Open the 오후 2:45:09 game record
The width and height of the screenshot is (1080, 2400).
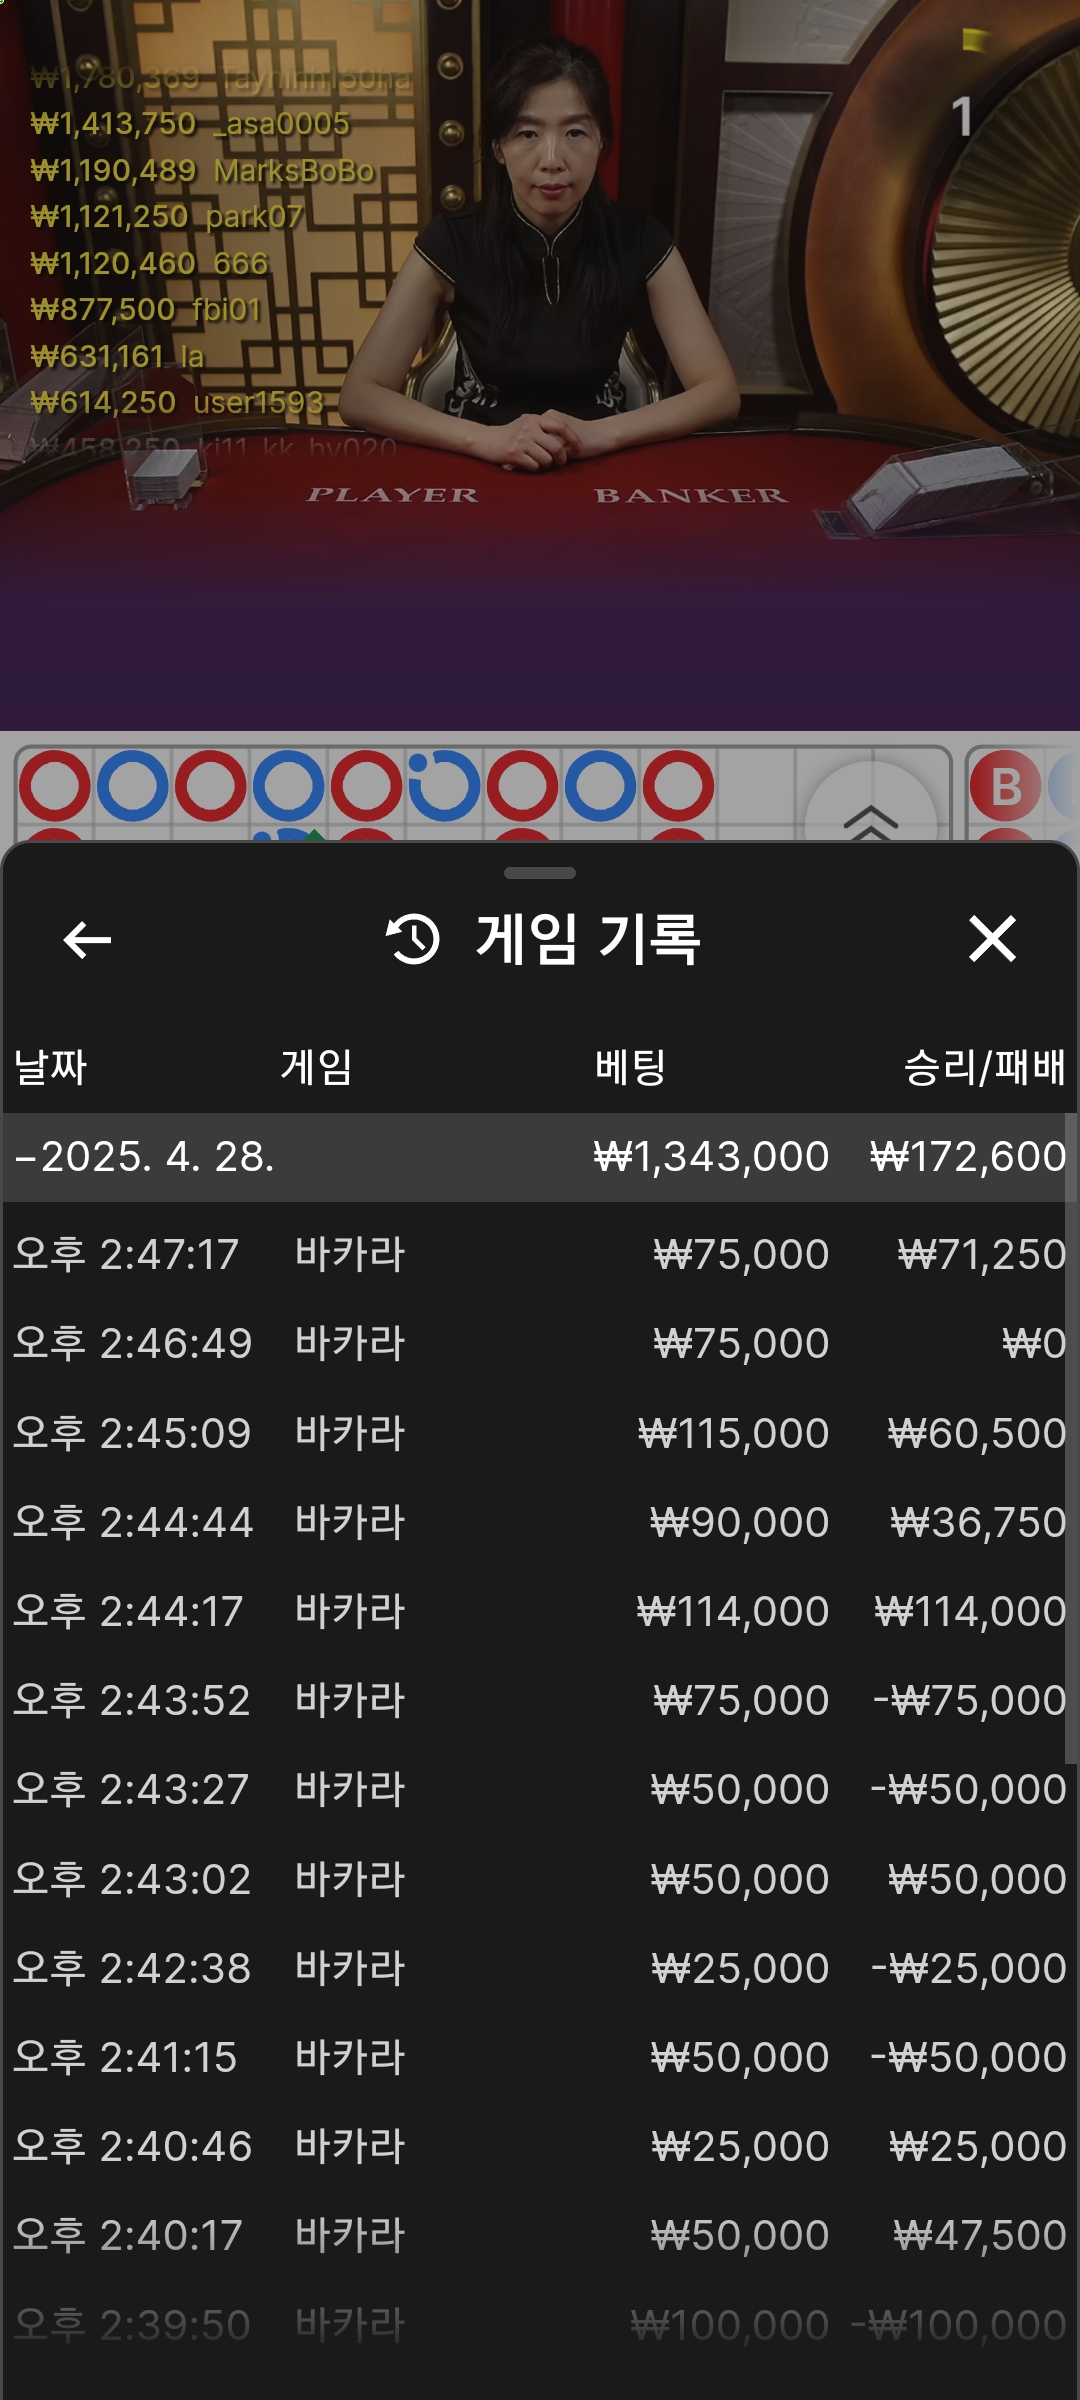(540, 1433)
